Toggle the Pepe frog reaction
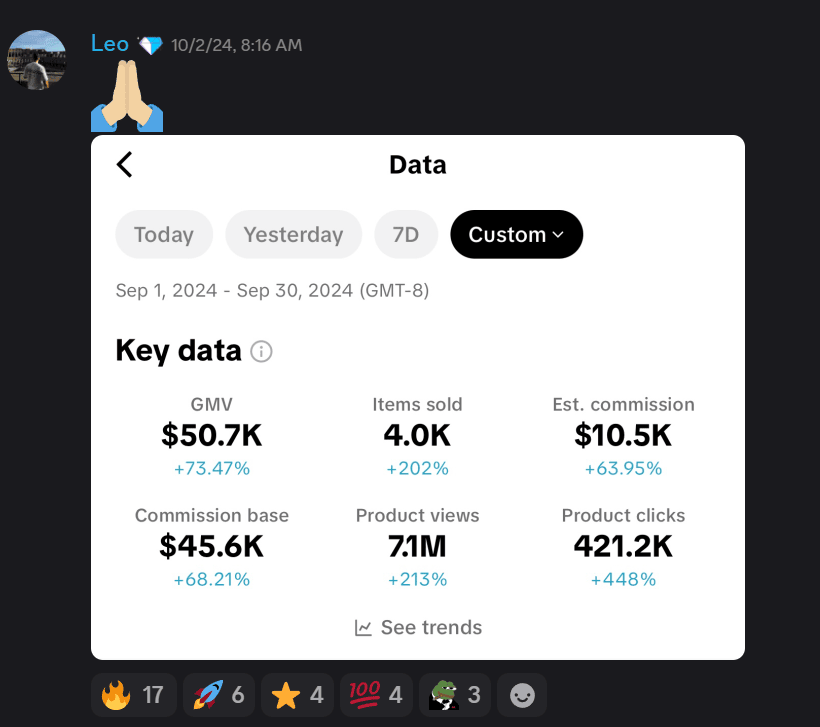Screen dimensions: 820x727 455,694
